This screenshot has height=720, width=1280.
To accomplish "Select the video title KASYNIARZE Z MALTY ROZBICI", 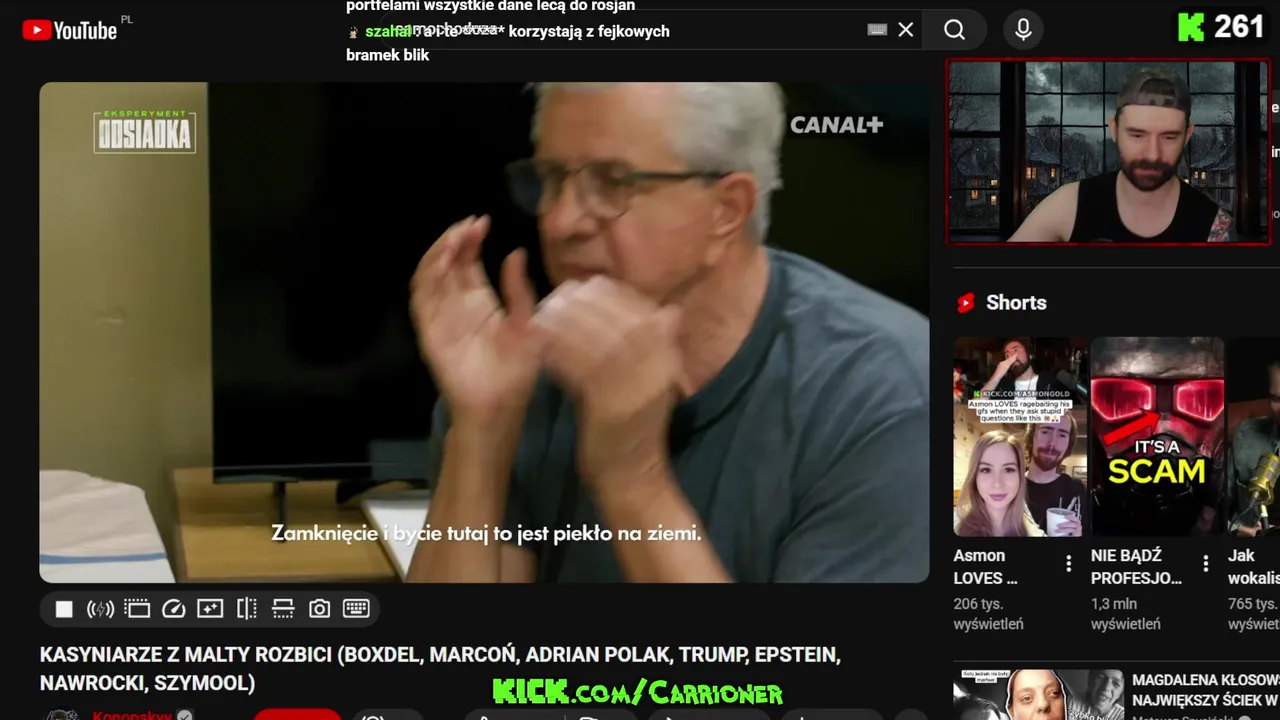I will tap(440, 669).
